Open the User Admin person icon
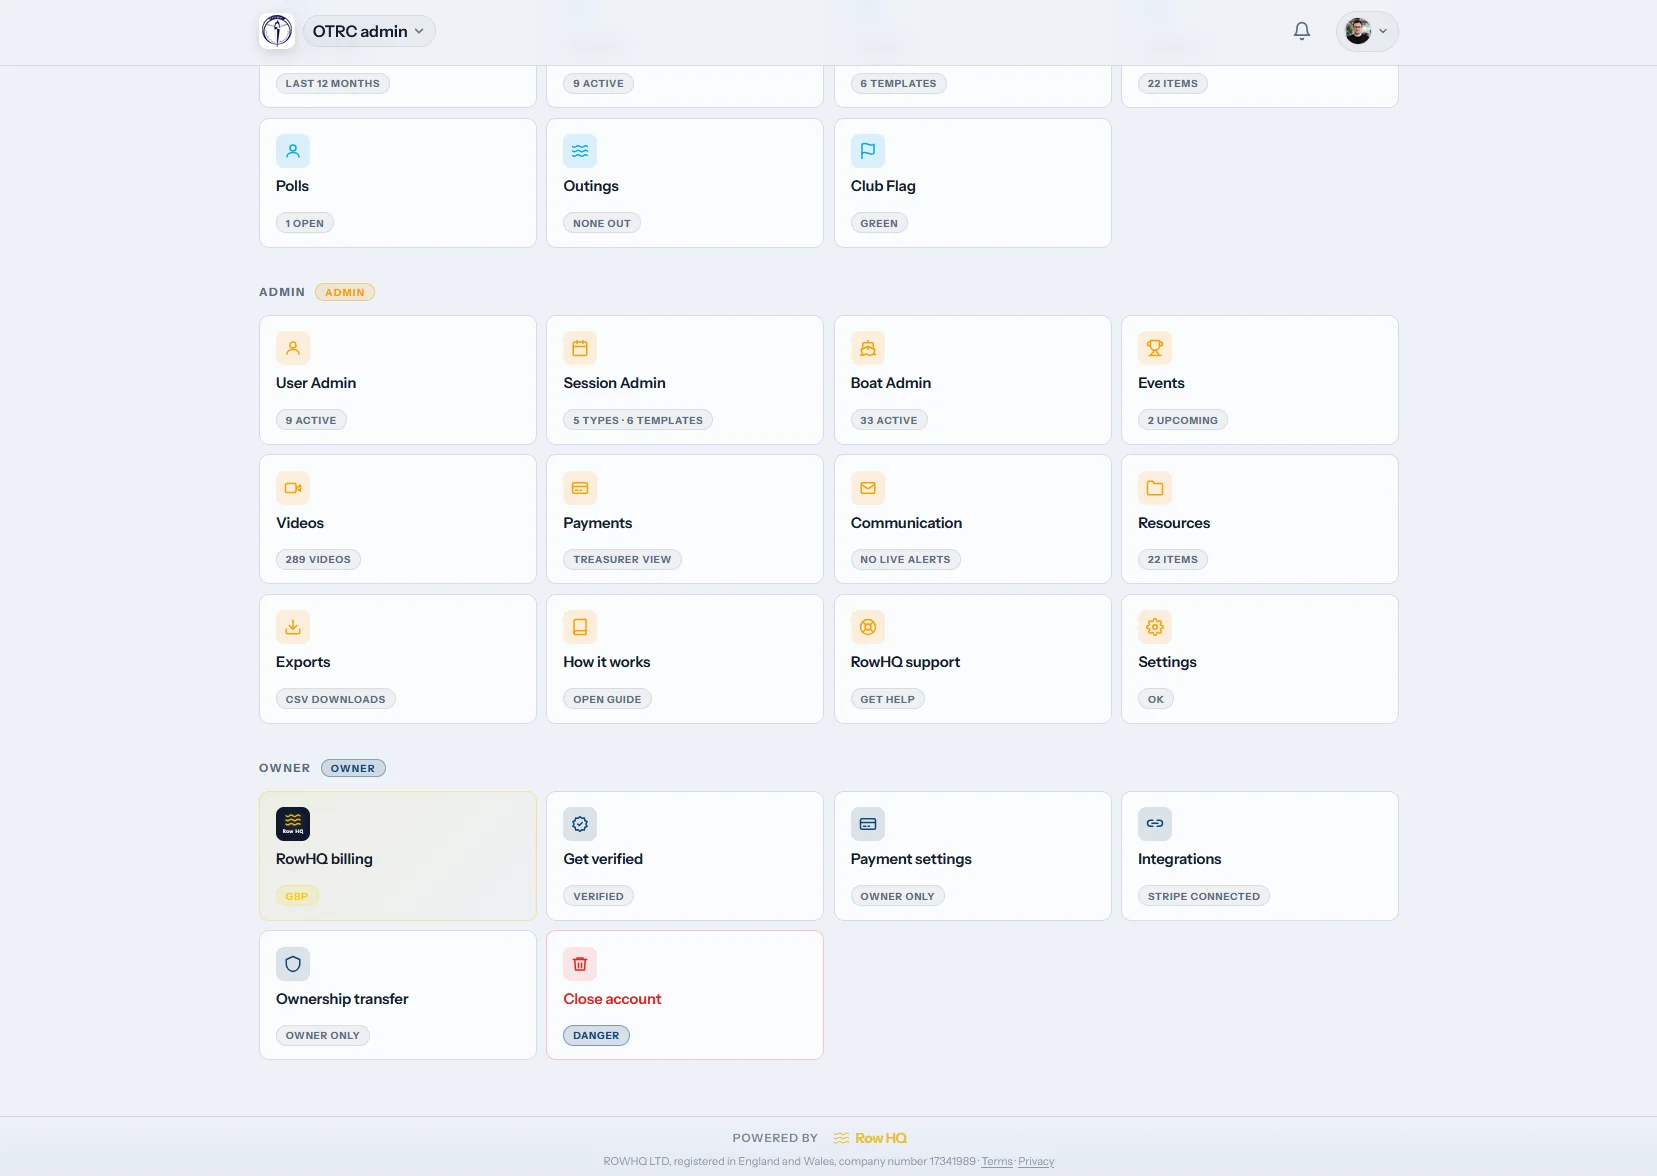 293,348
